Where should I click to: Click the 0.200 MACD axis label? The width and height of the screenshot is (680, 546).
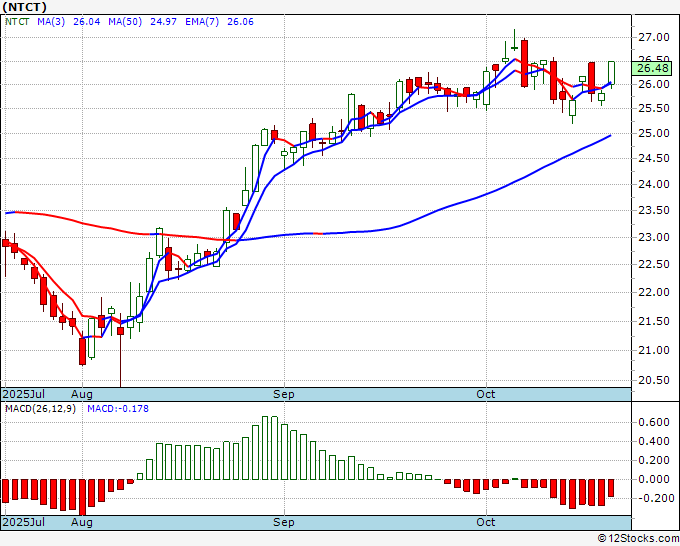pyautogui.click(x=654, y=460)
